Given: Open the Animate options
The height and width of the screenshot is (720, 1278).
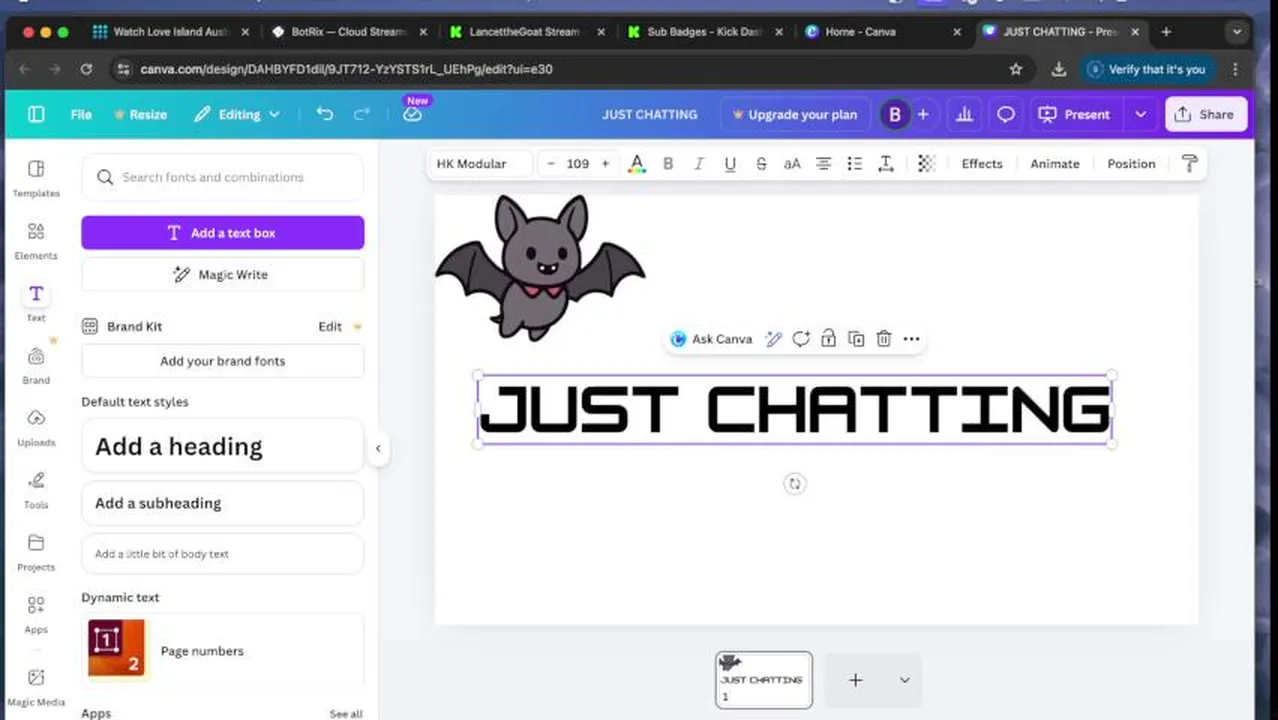Looking at the screenshot, I should (1055, 164).
